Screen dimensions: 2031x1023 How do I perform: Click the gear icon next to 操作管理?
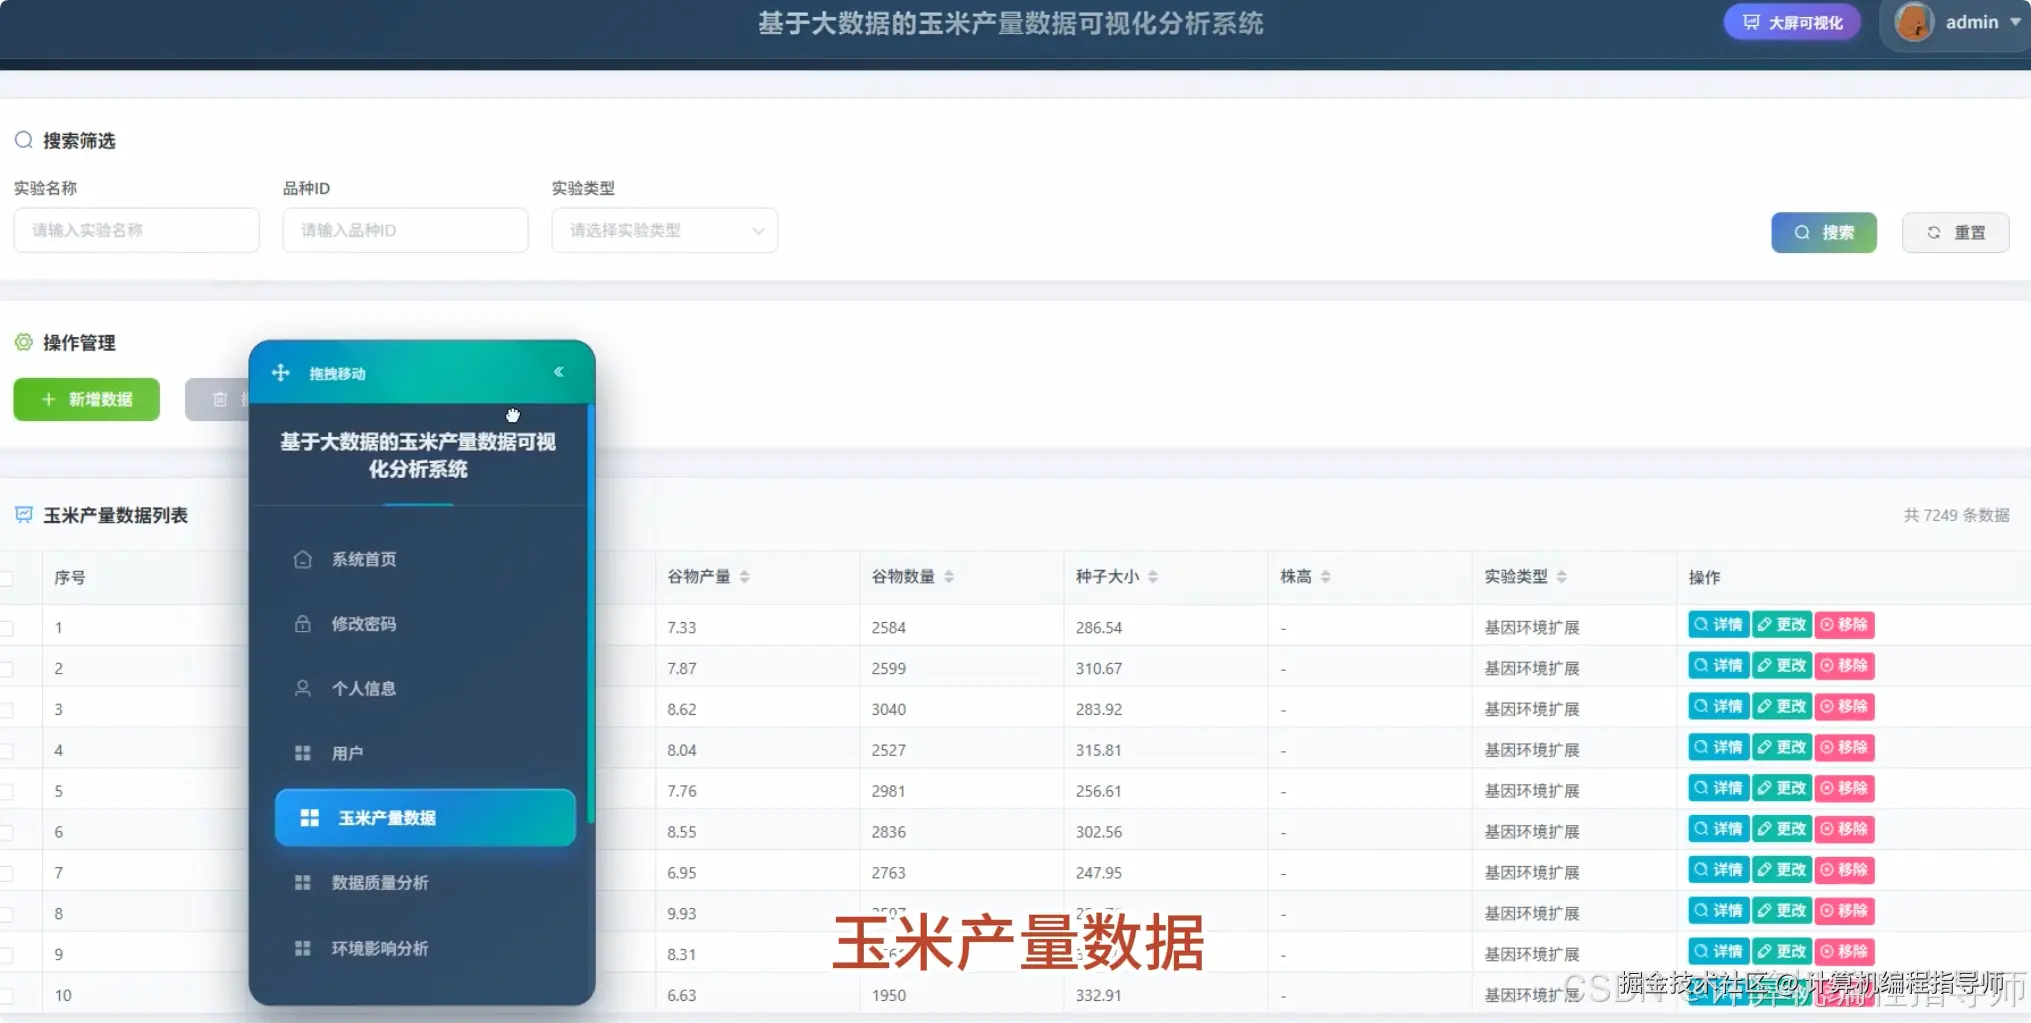tap(23, 342)
